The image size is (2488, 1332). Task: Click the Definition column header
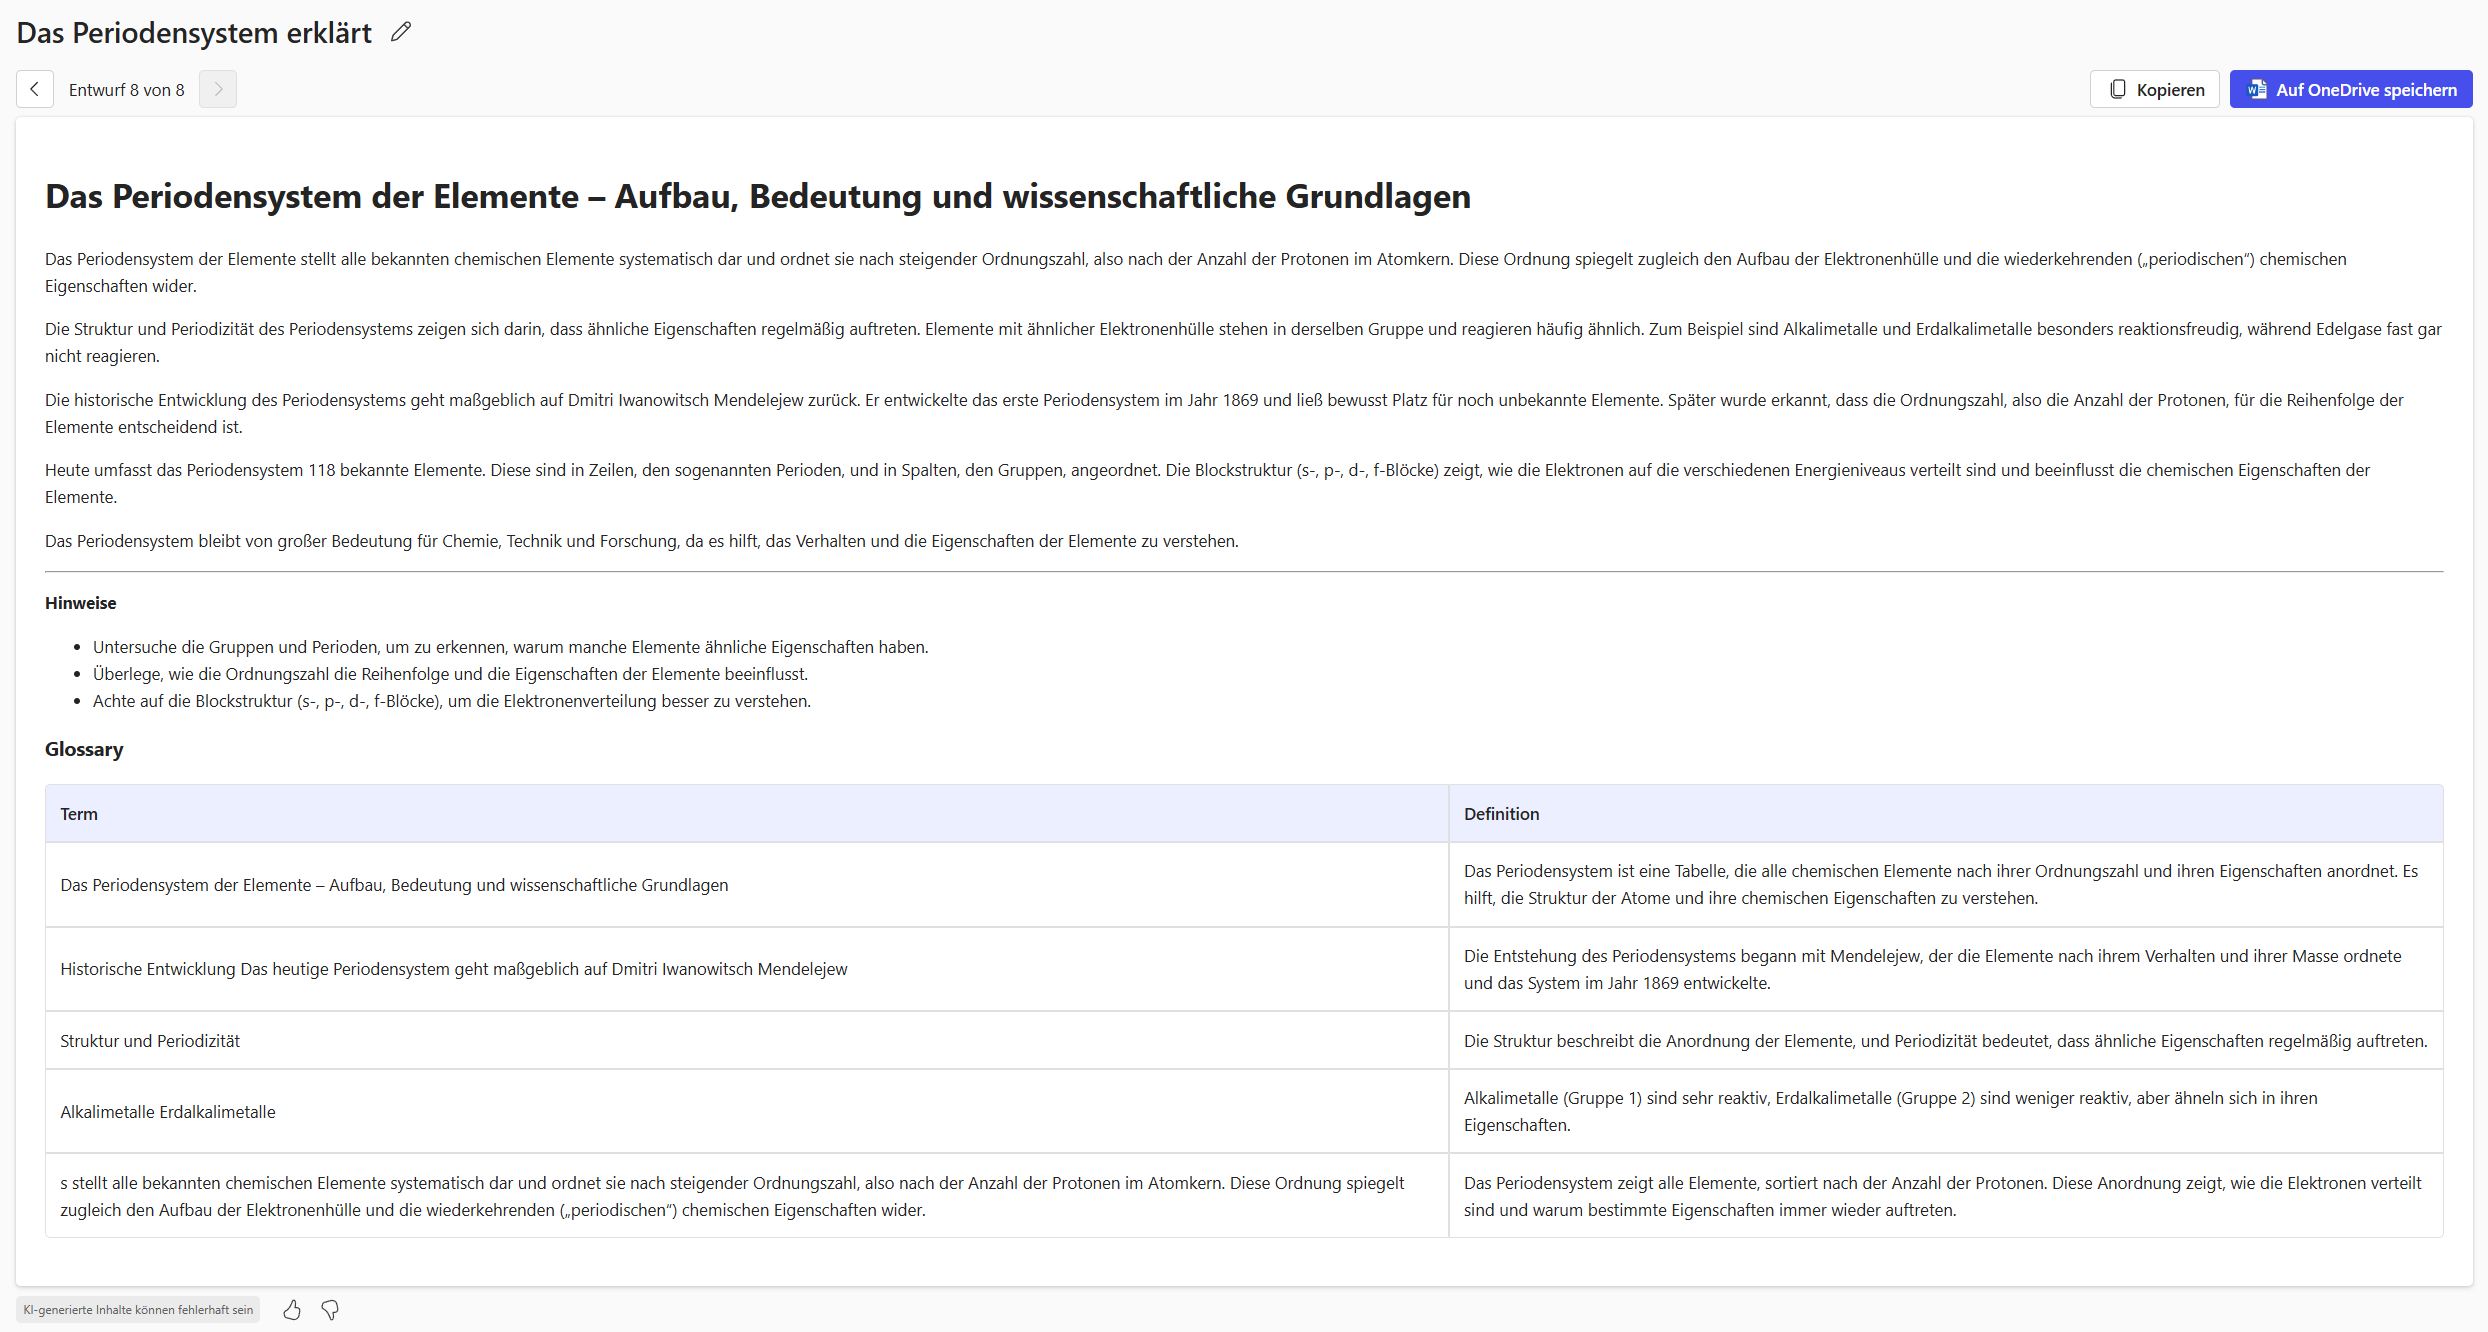pyautogui.click(x=1501, y=814)
